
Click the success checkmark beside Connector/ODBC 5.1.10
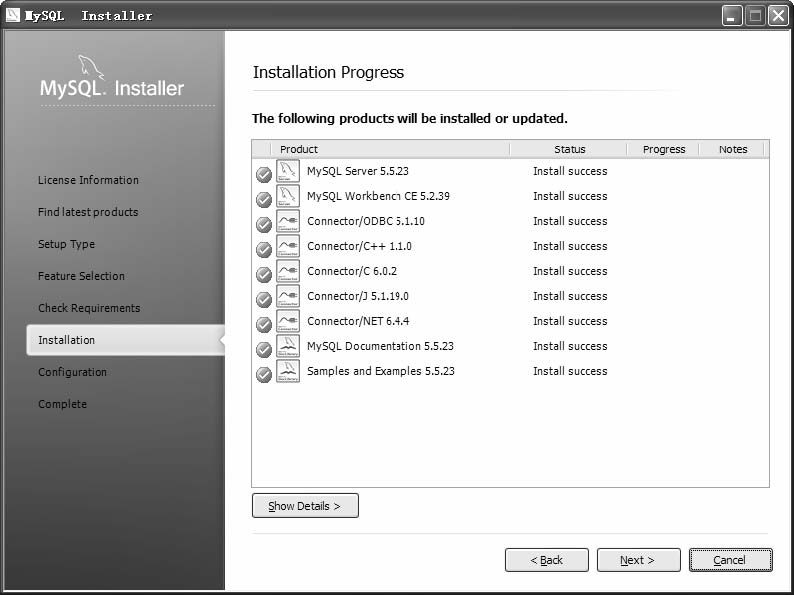264,224
